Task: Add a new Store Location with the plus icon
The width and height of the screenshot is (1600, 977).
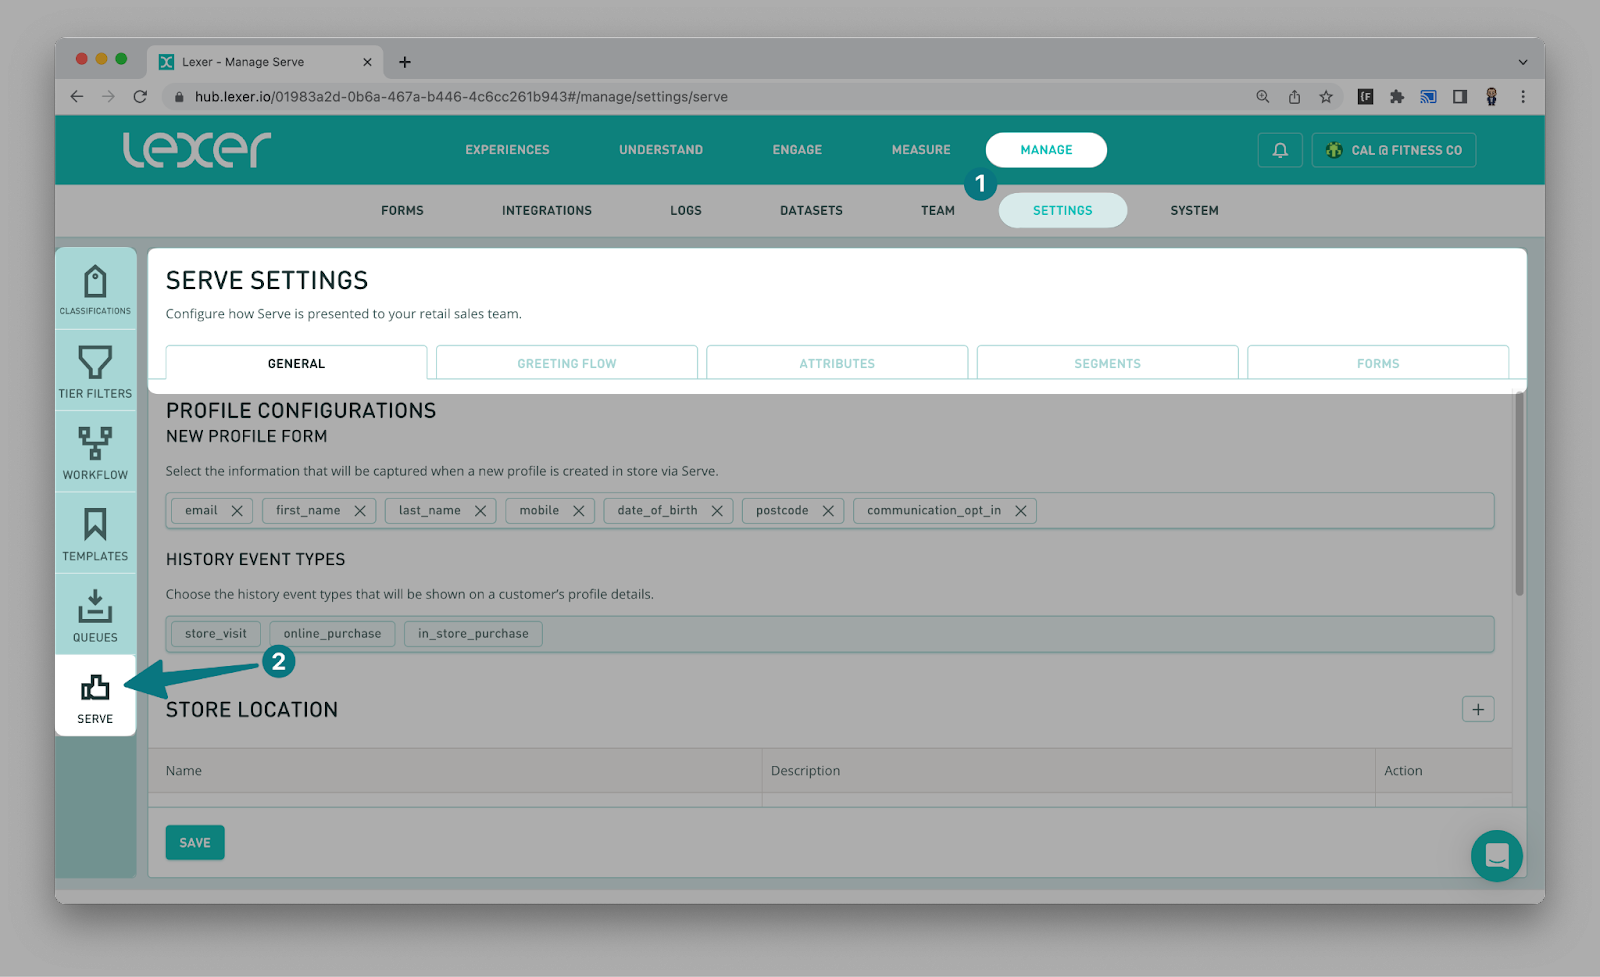Action: point(1478,709)
